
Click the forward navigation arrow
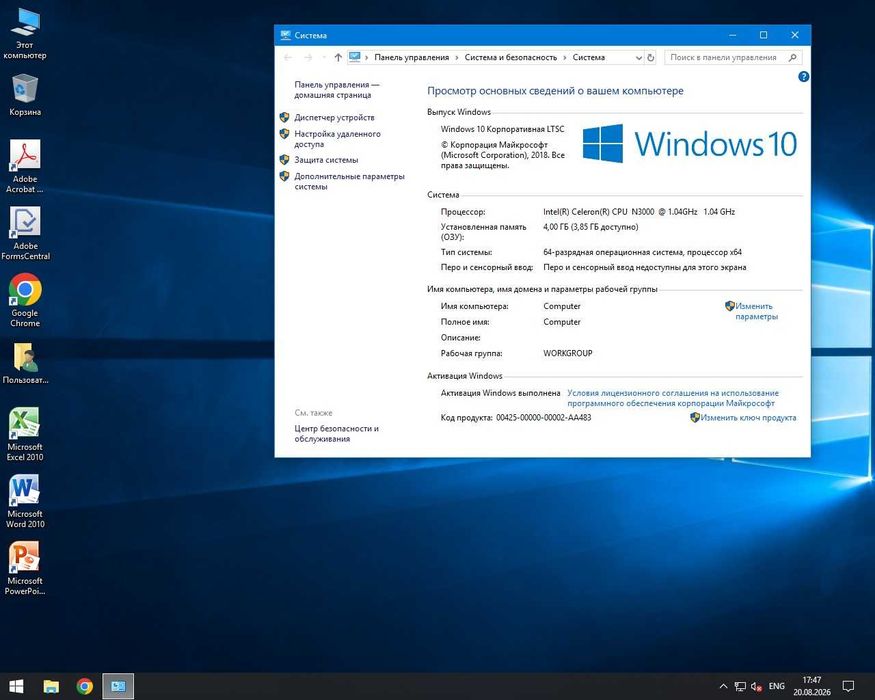point(308,57)
